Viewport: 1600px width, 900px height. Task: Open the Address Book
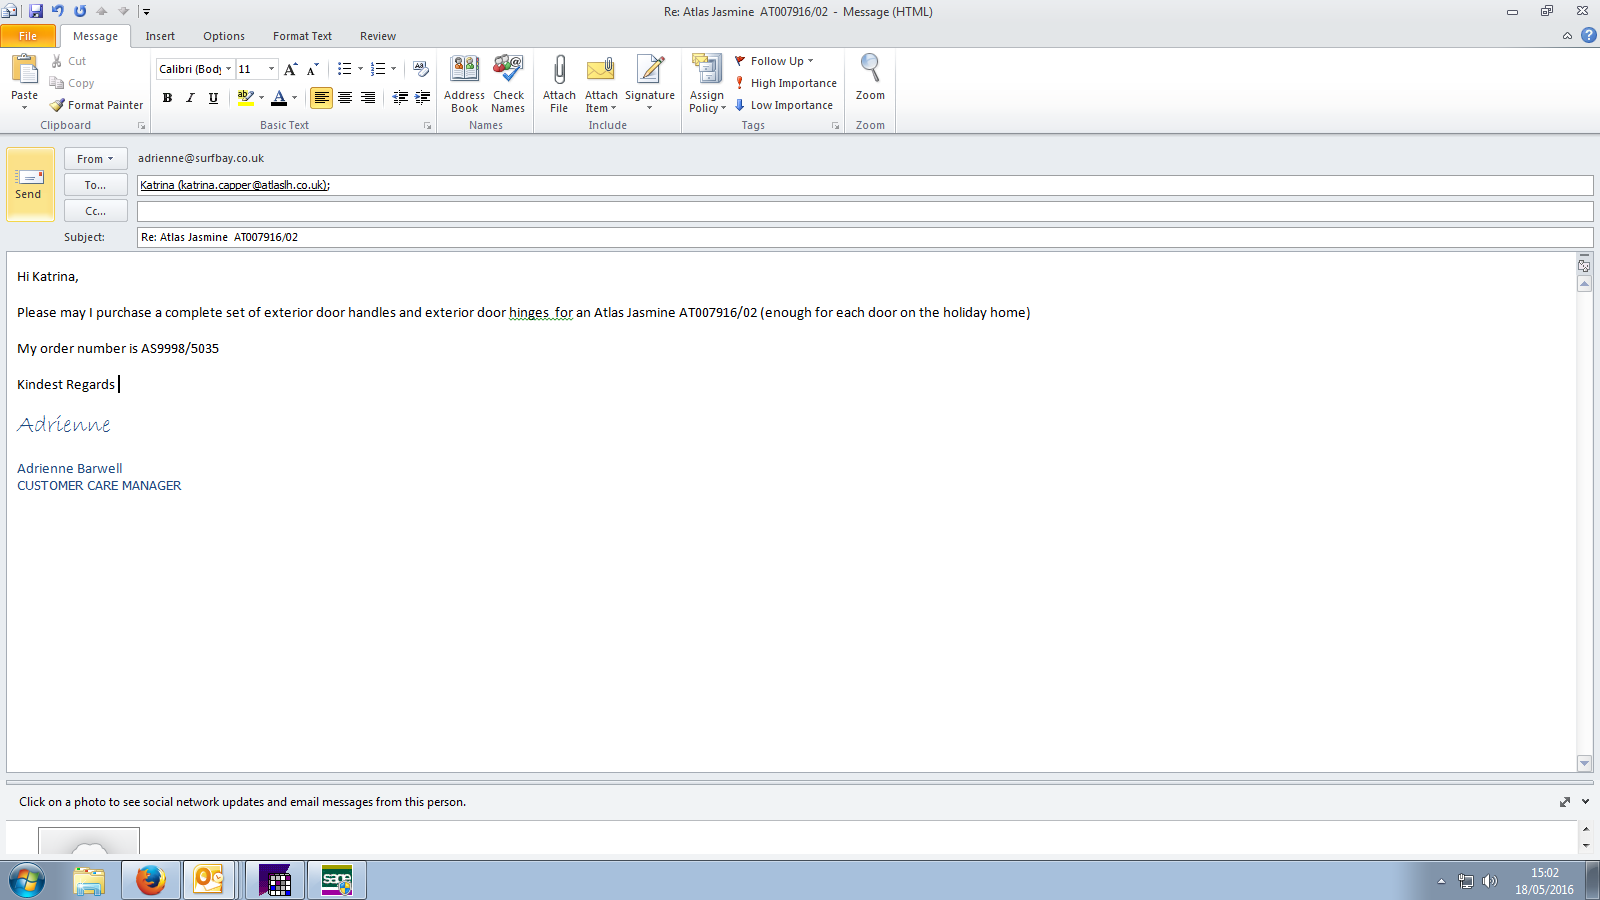464,71
